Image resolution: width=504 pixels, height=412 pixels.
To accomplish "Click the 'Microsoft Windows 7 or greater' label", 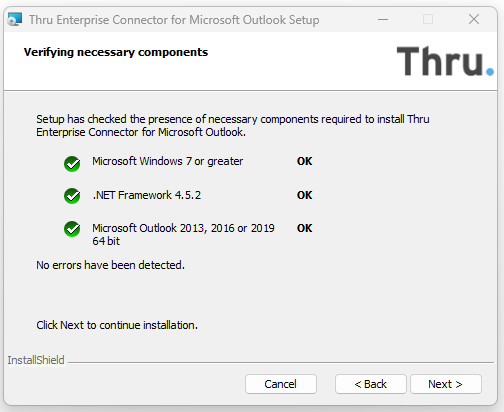I will point(168,161).
